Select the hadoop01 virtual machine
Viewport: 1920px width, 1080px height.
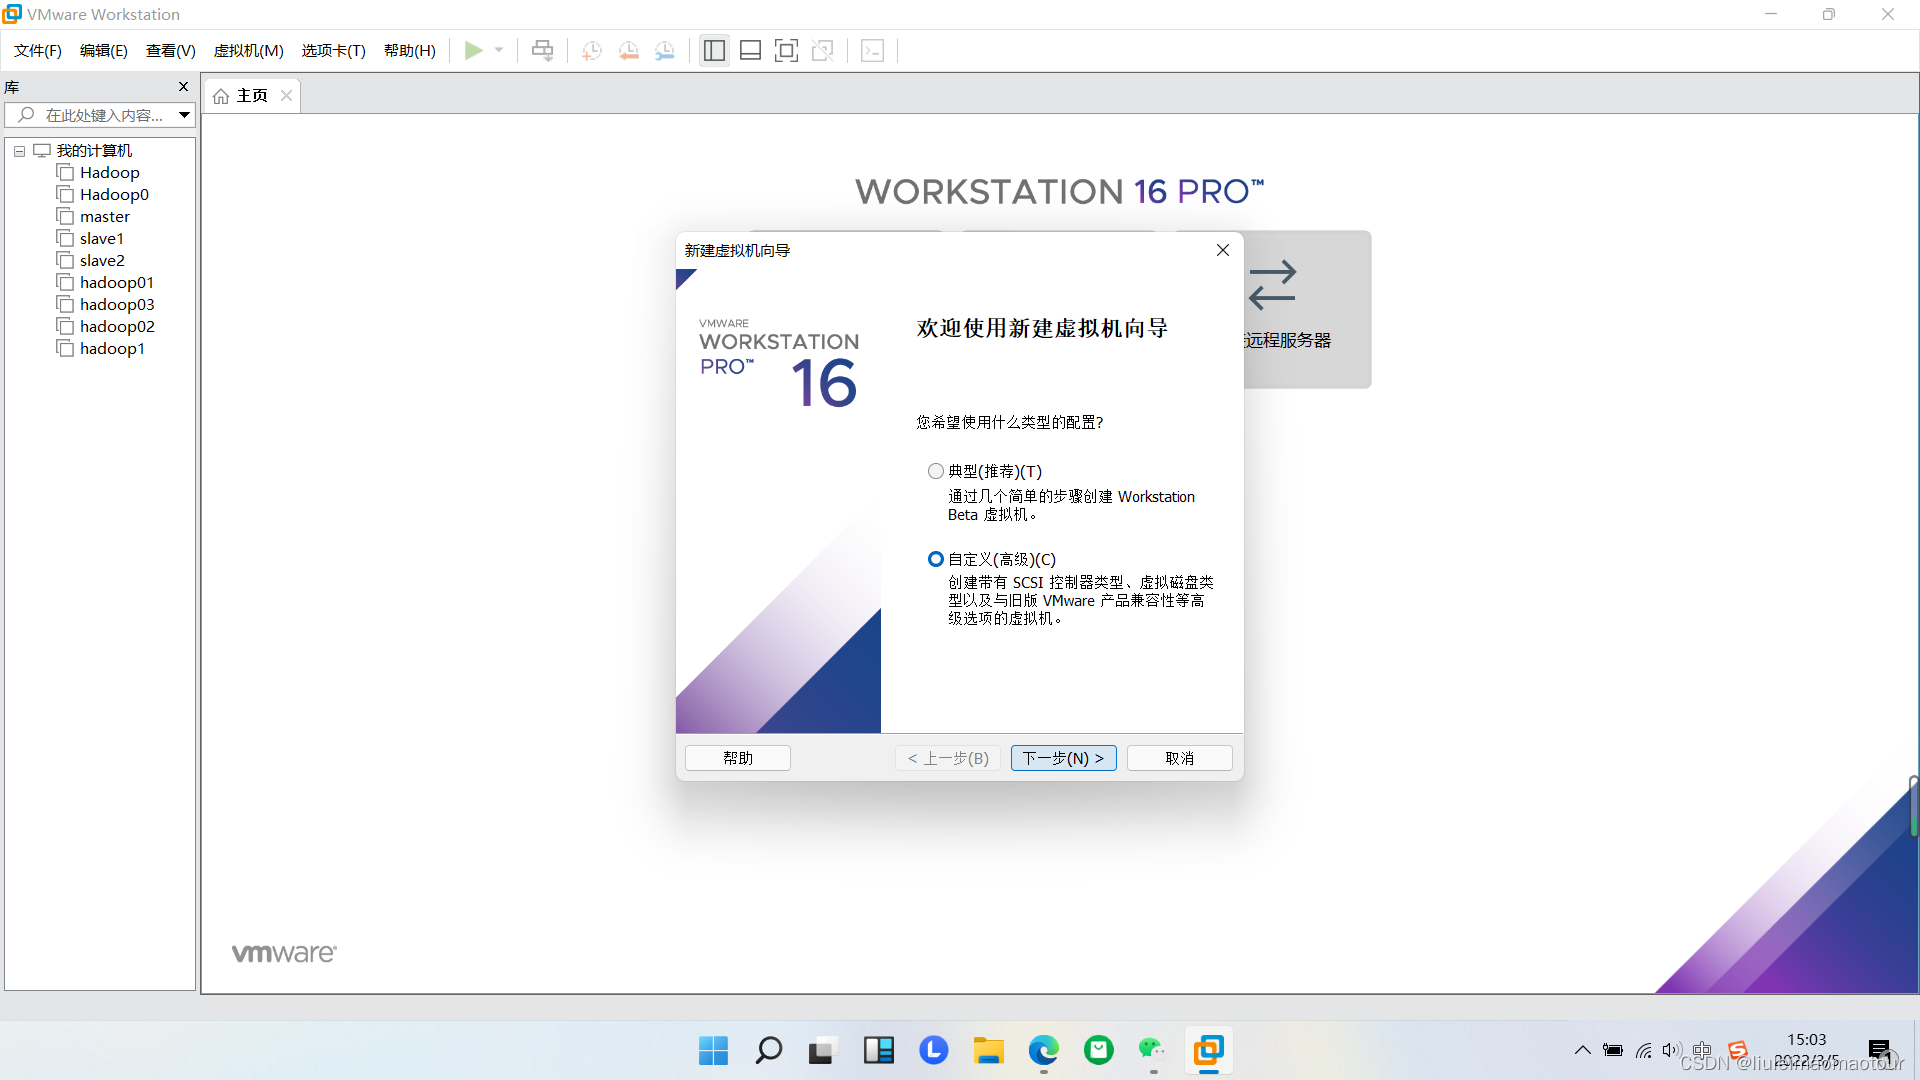coord(117,283)
